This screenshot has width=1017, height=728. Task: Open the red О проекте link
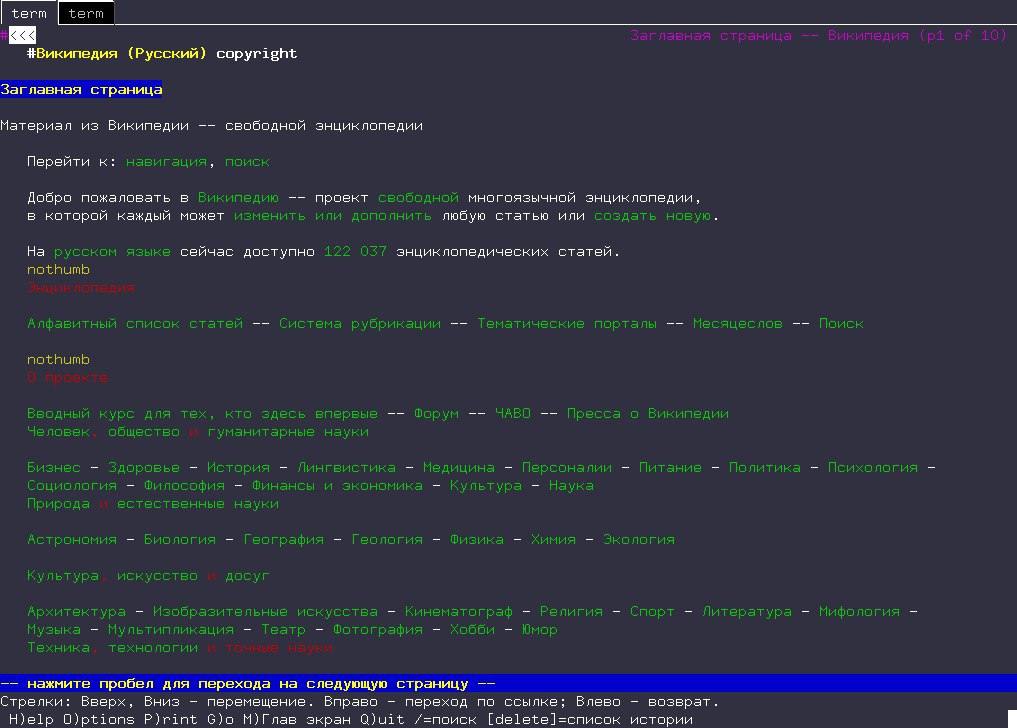tap(67, 377)
